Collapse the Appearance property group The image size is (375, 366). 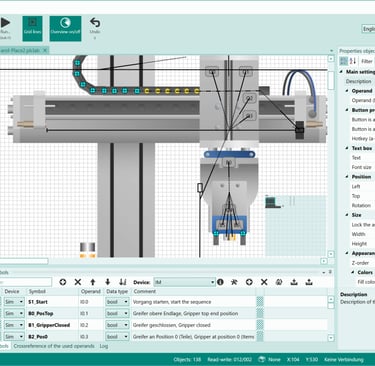347,253
